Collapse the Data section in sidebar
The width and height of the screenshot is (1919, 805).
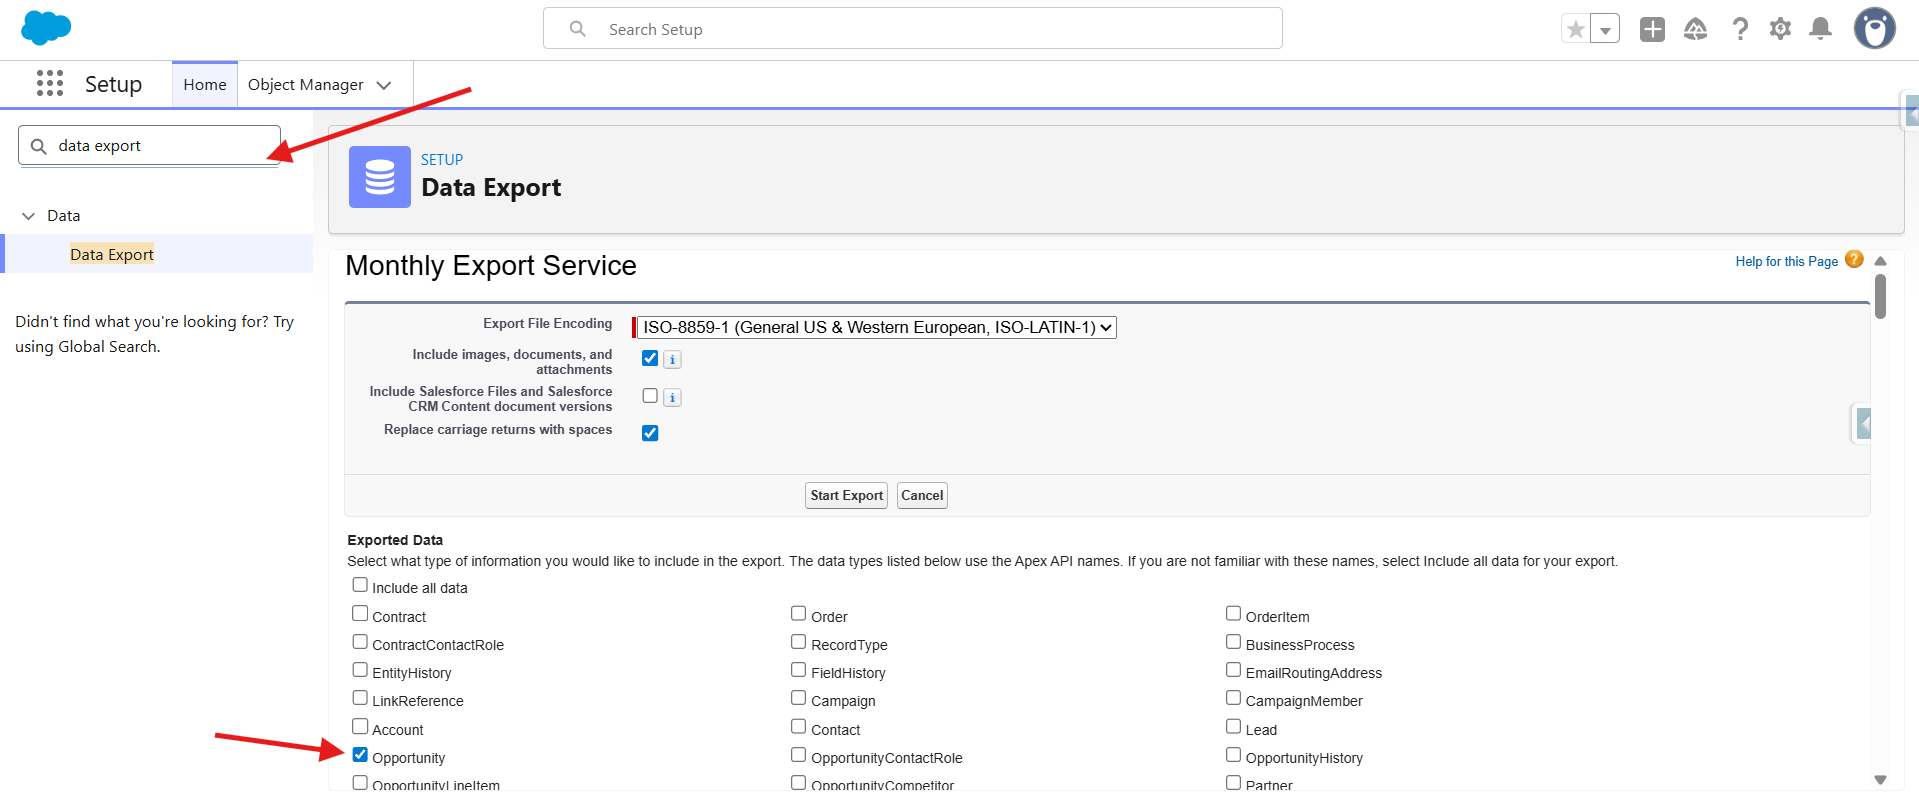[x=28, y=216]
